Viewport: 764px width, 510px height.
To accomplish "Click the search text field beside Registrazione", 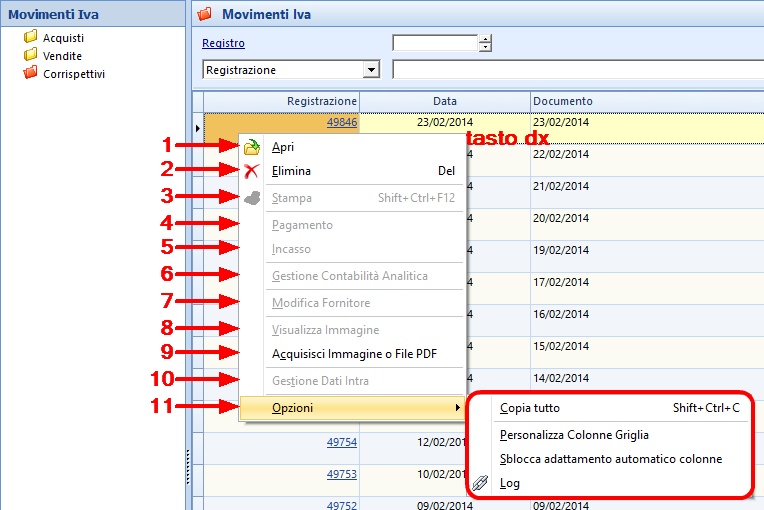I will point(577,70).
